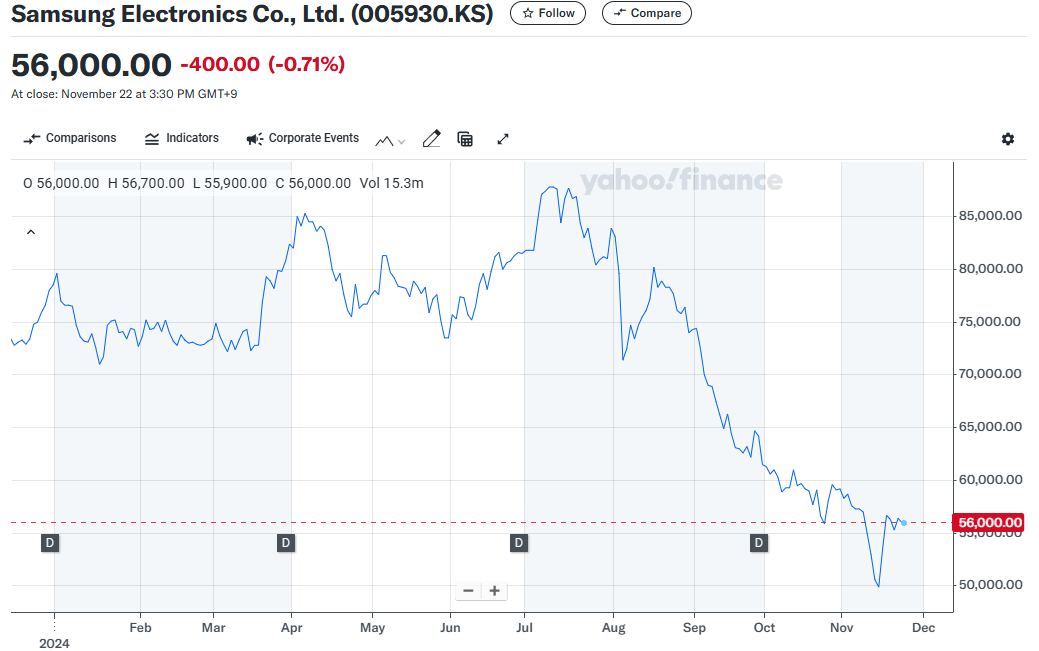Click the Comparisons toolbar option
1039x651 pixels.
point(70,138)
